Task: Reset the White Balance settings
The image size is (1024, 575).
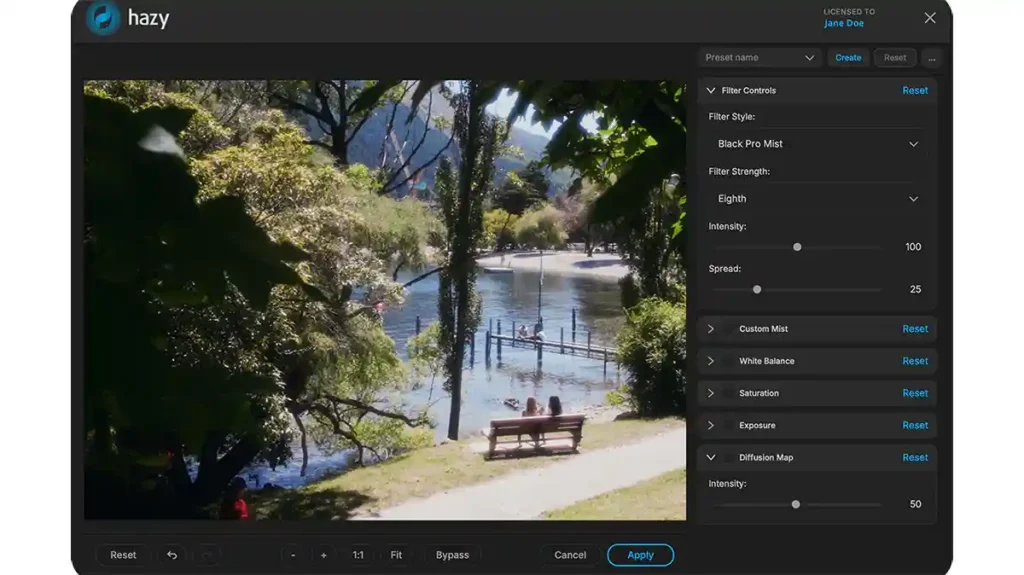Action: tap(914, 361)
